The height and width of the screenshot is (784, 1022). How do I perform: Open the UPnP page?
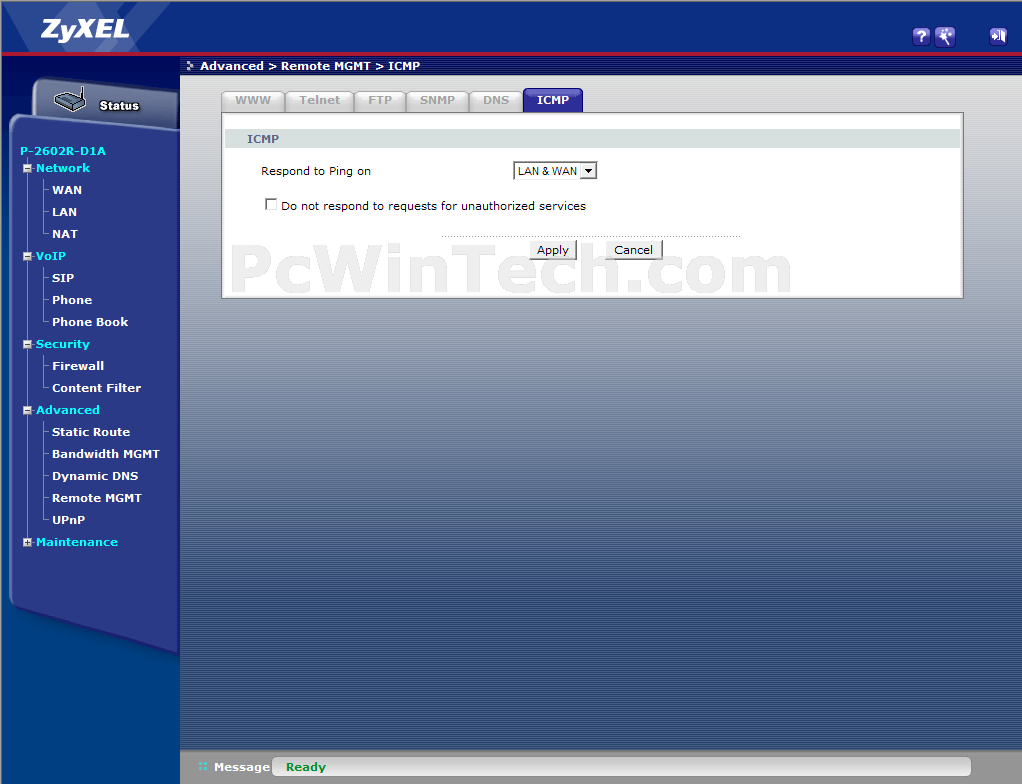[x=68, y=520]
